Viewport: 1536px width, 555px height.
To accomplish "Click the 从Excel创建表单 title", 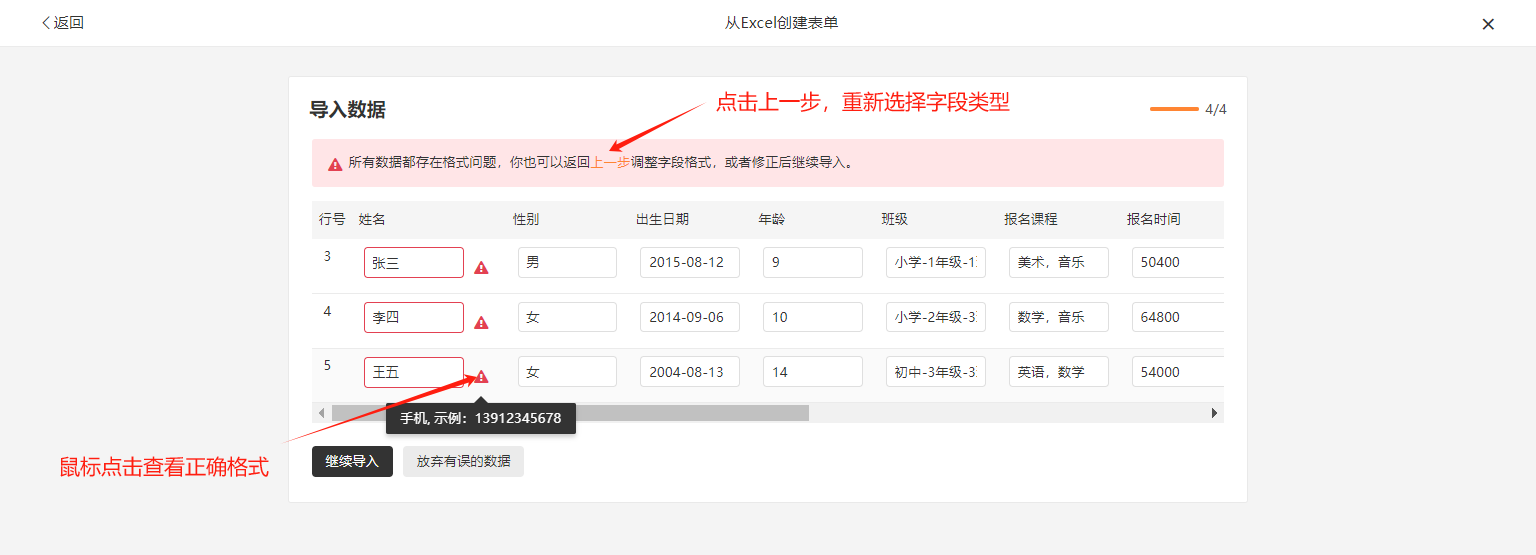I will [782, 23].
